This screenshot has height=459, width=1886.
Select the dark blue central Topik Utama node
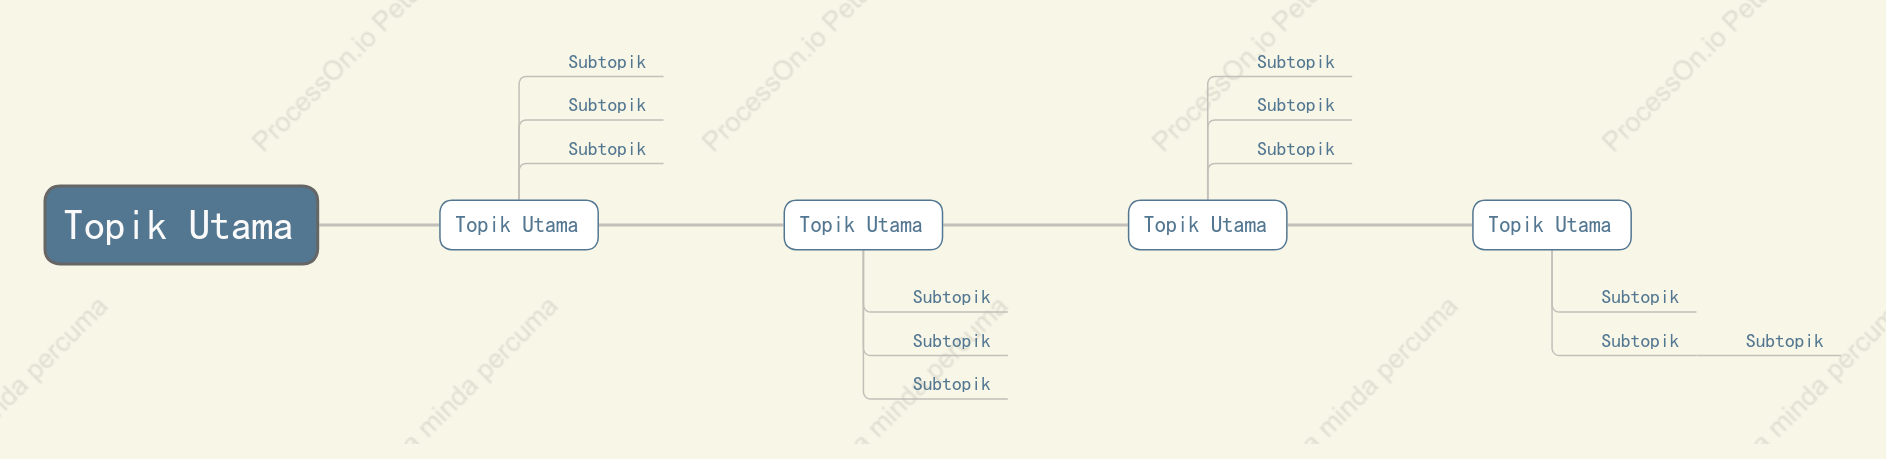click(181, 225)
